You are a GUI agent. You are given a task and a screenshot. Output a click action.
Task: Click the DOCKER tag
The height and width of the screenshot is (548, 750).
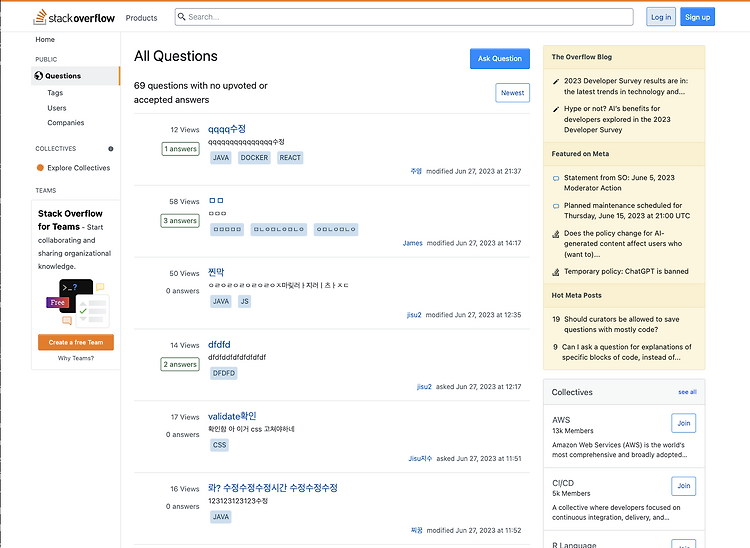click(254, 158)
